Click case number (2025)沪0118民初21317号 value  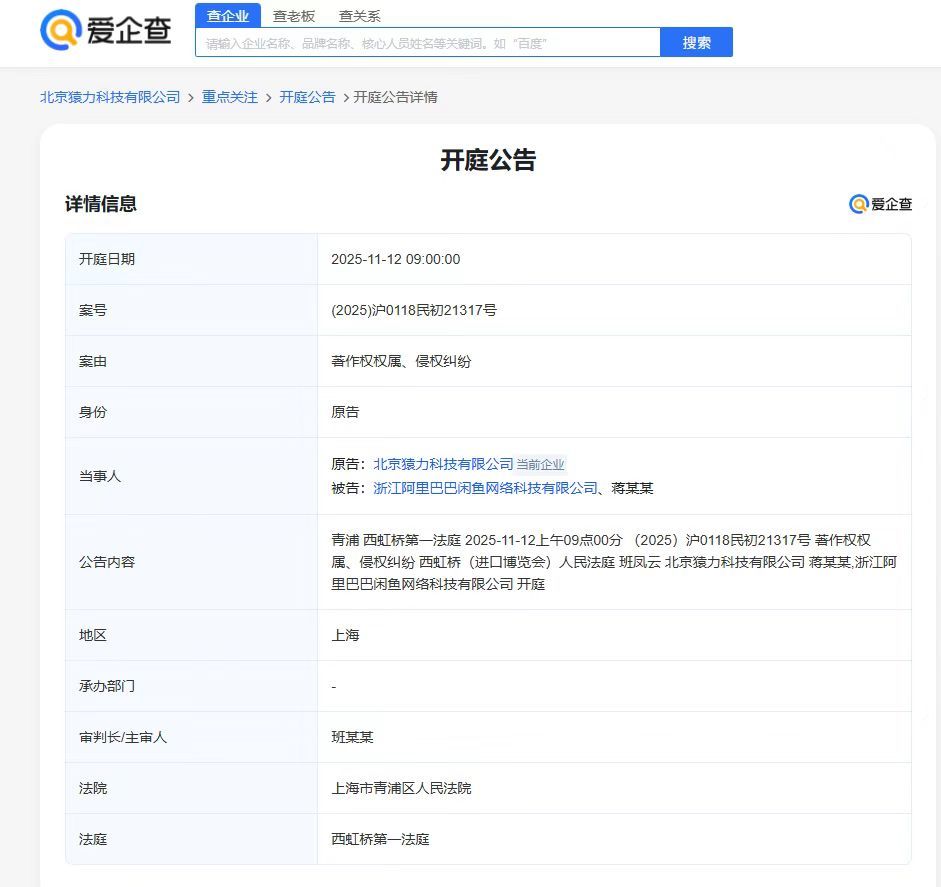coord(414,310)
